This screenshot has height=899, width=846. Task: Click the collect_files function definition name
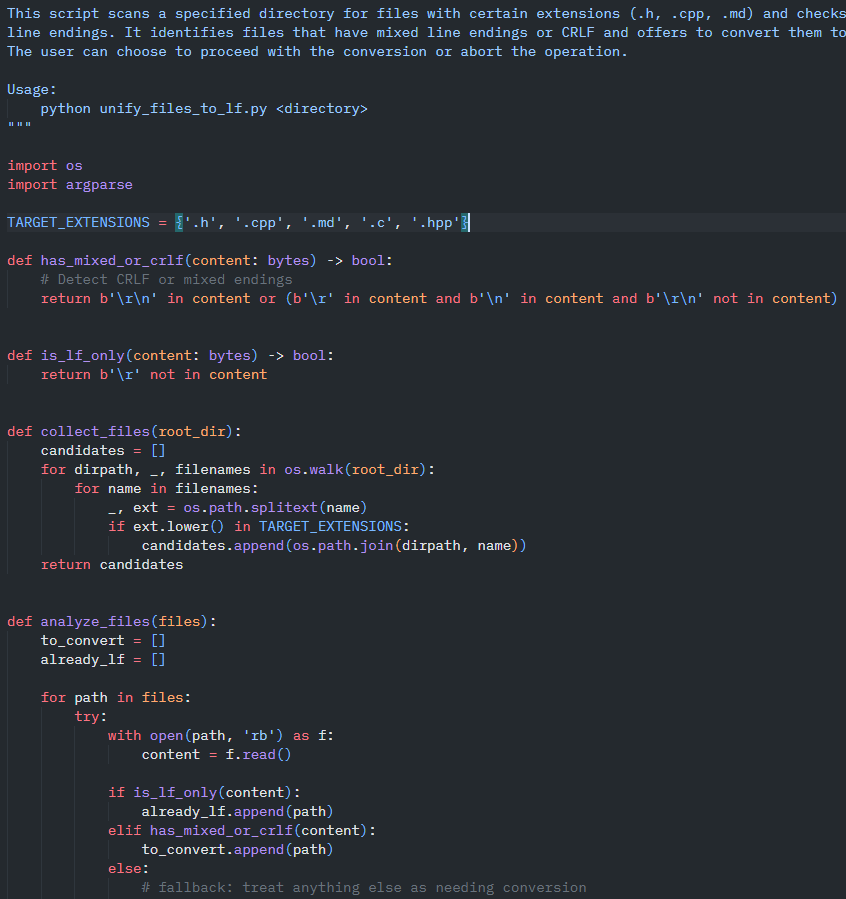[95, 431]
